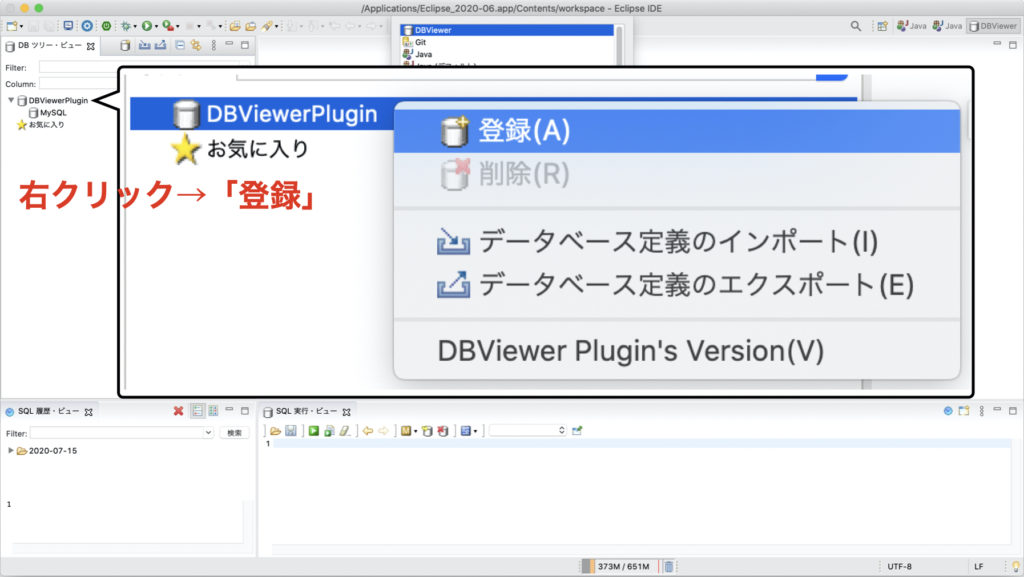
Task: Click the heap memory 373M / 651M indicator
Action: tap(623, 567)
